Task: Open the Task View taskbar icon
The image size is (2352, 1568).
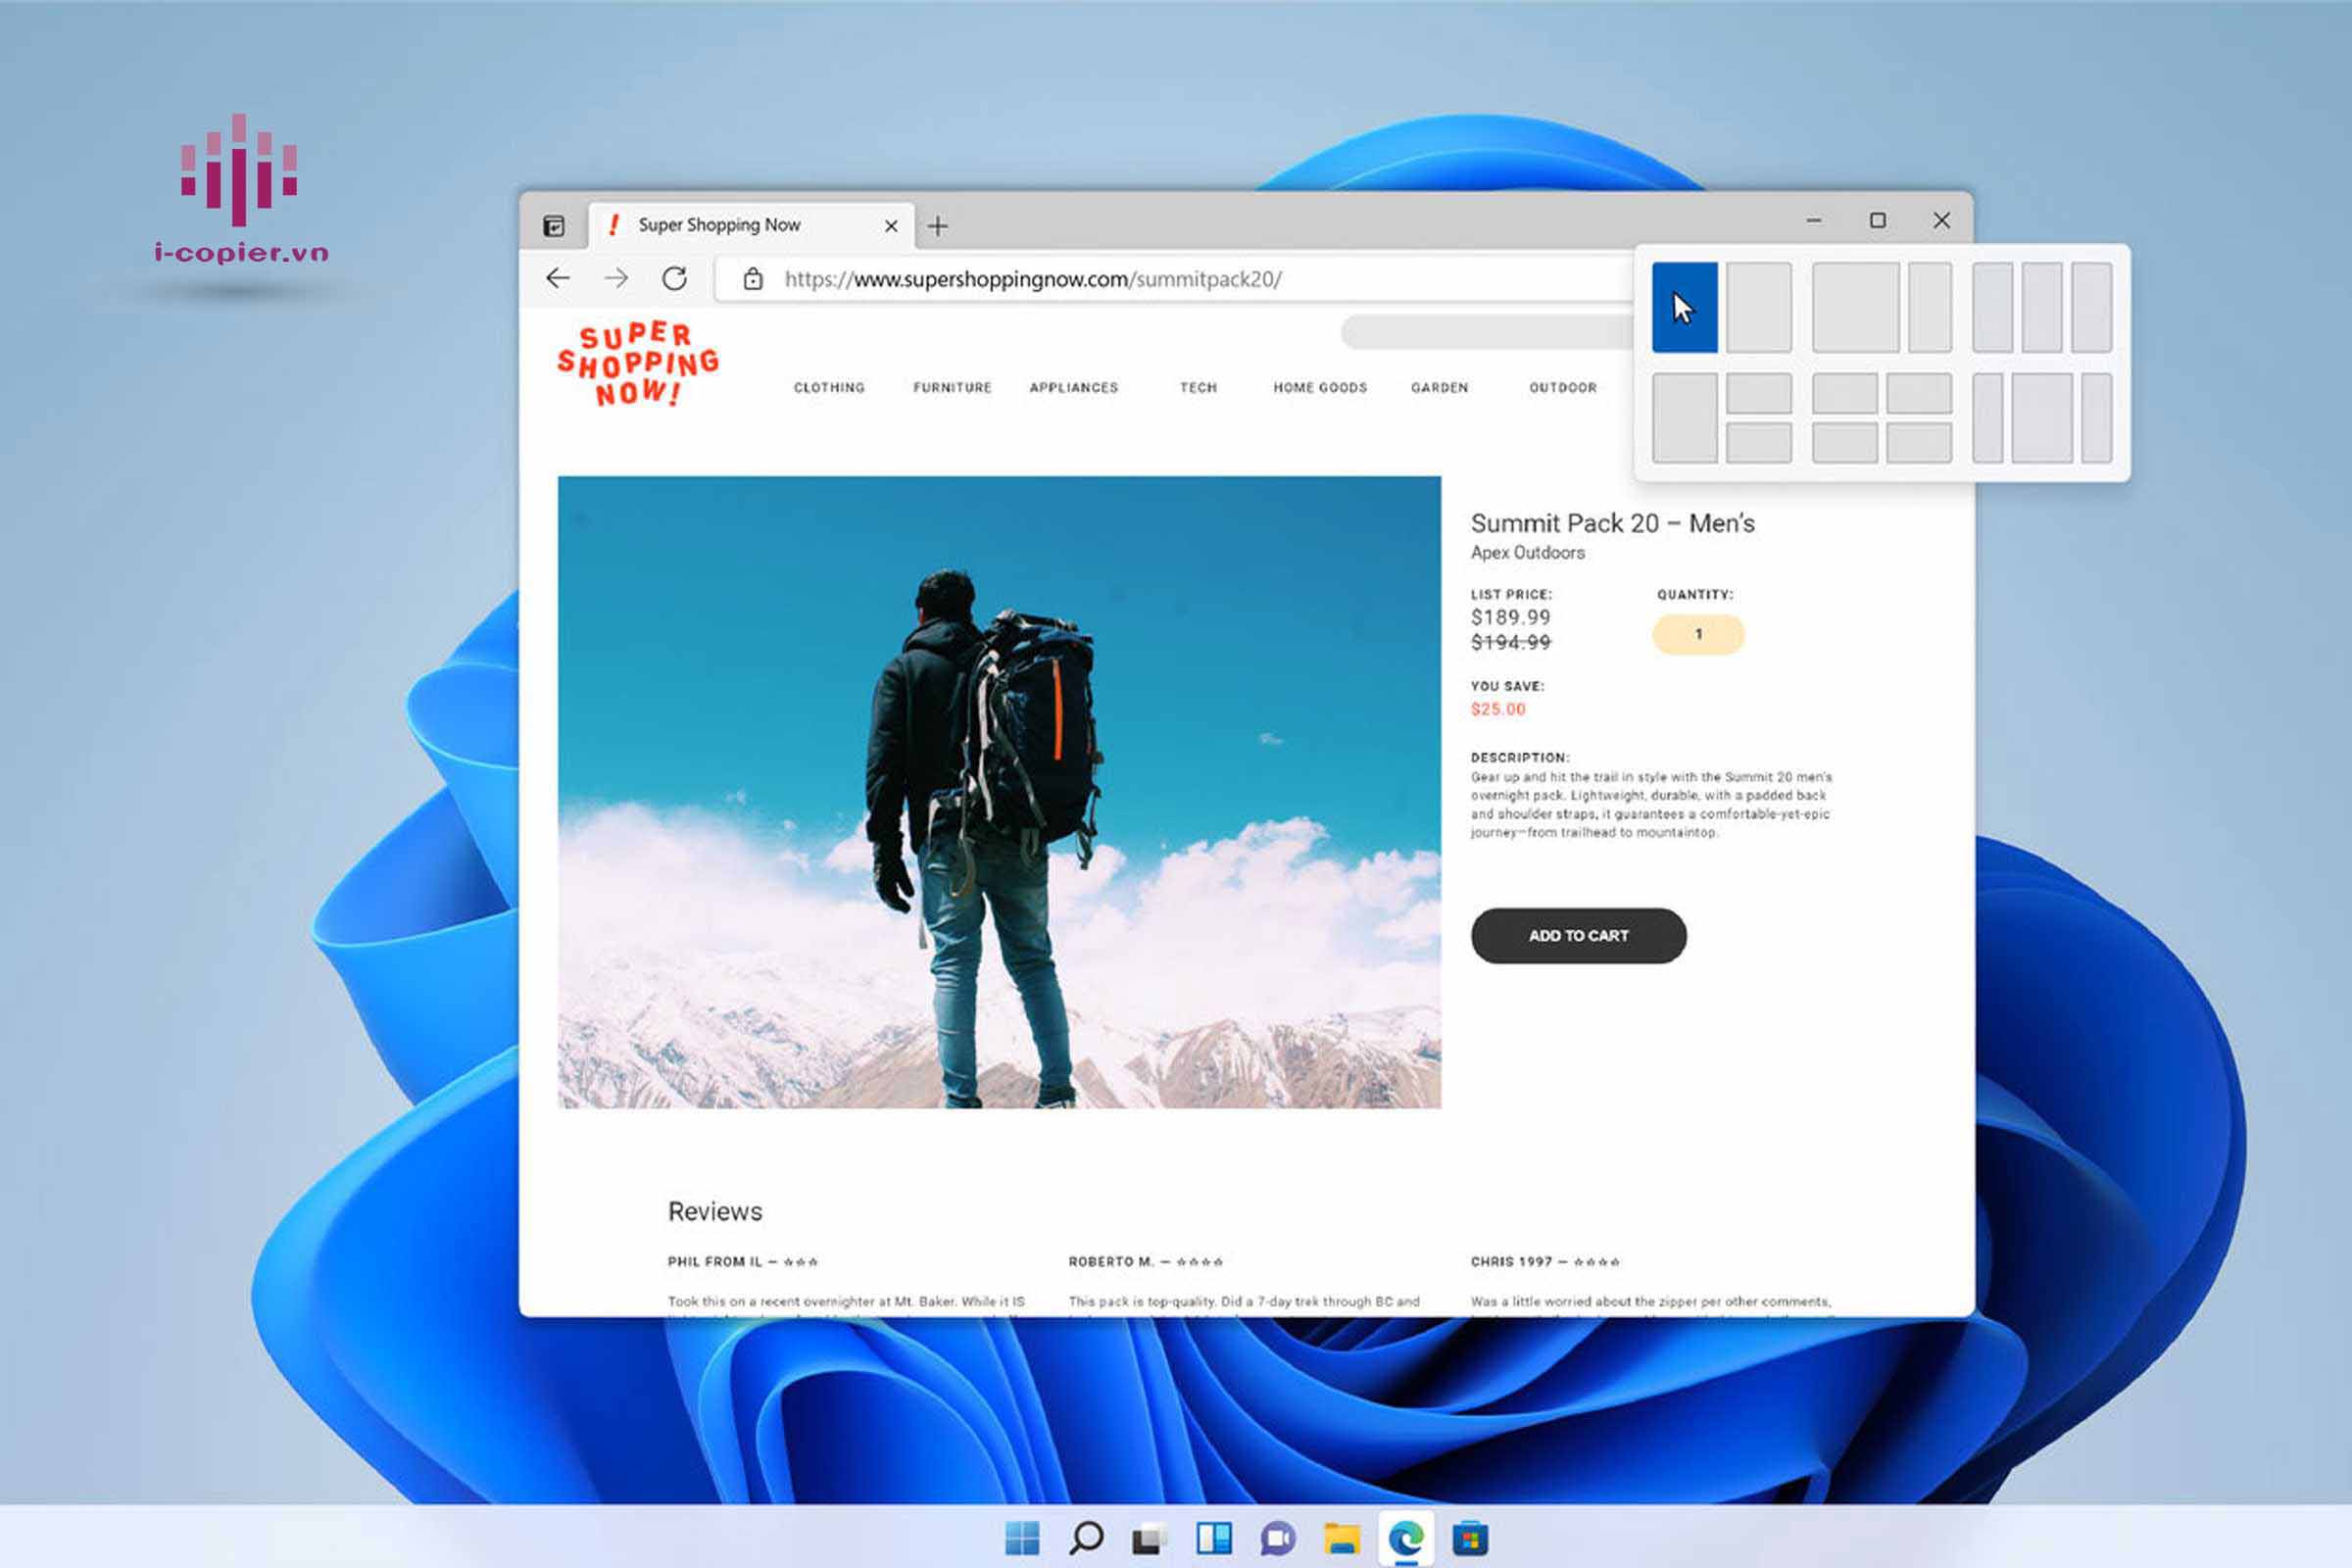Action: 1150,1538
